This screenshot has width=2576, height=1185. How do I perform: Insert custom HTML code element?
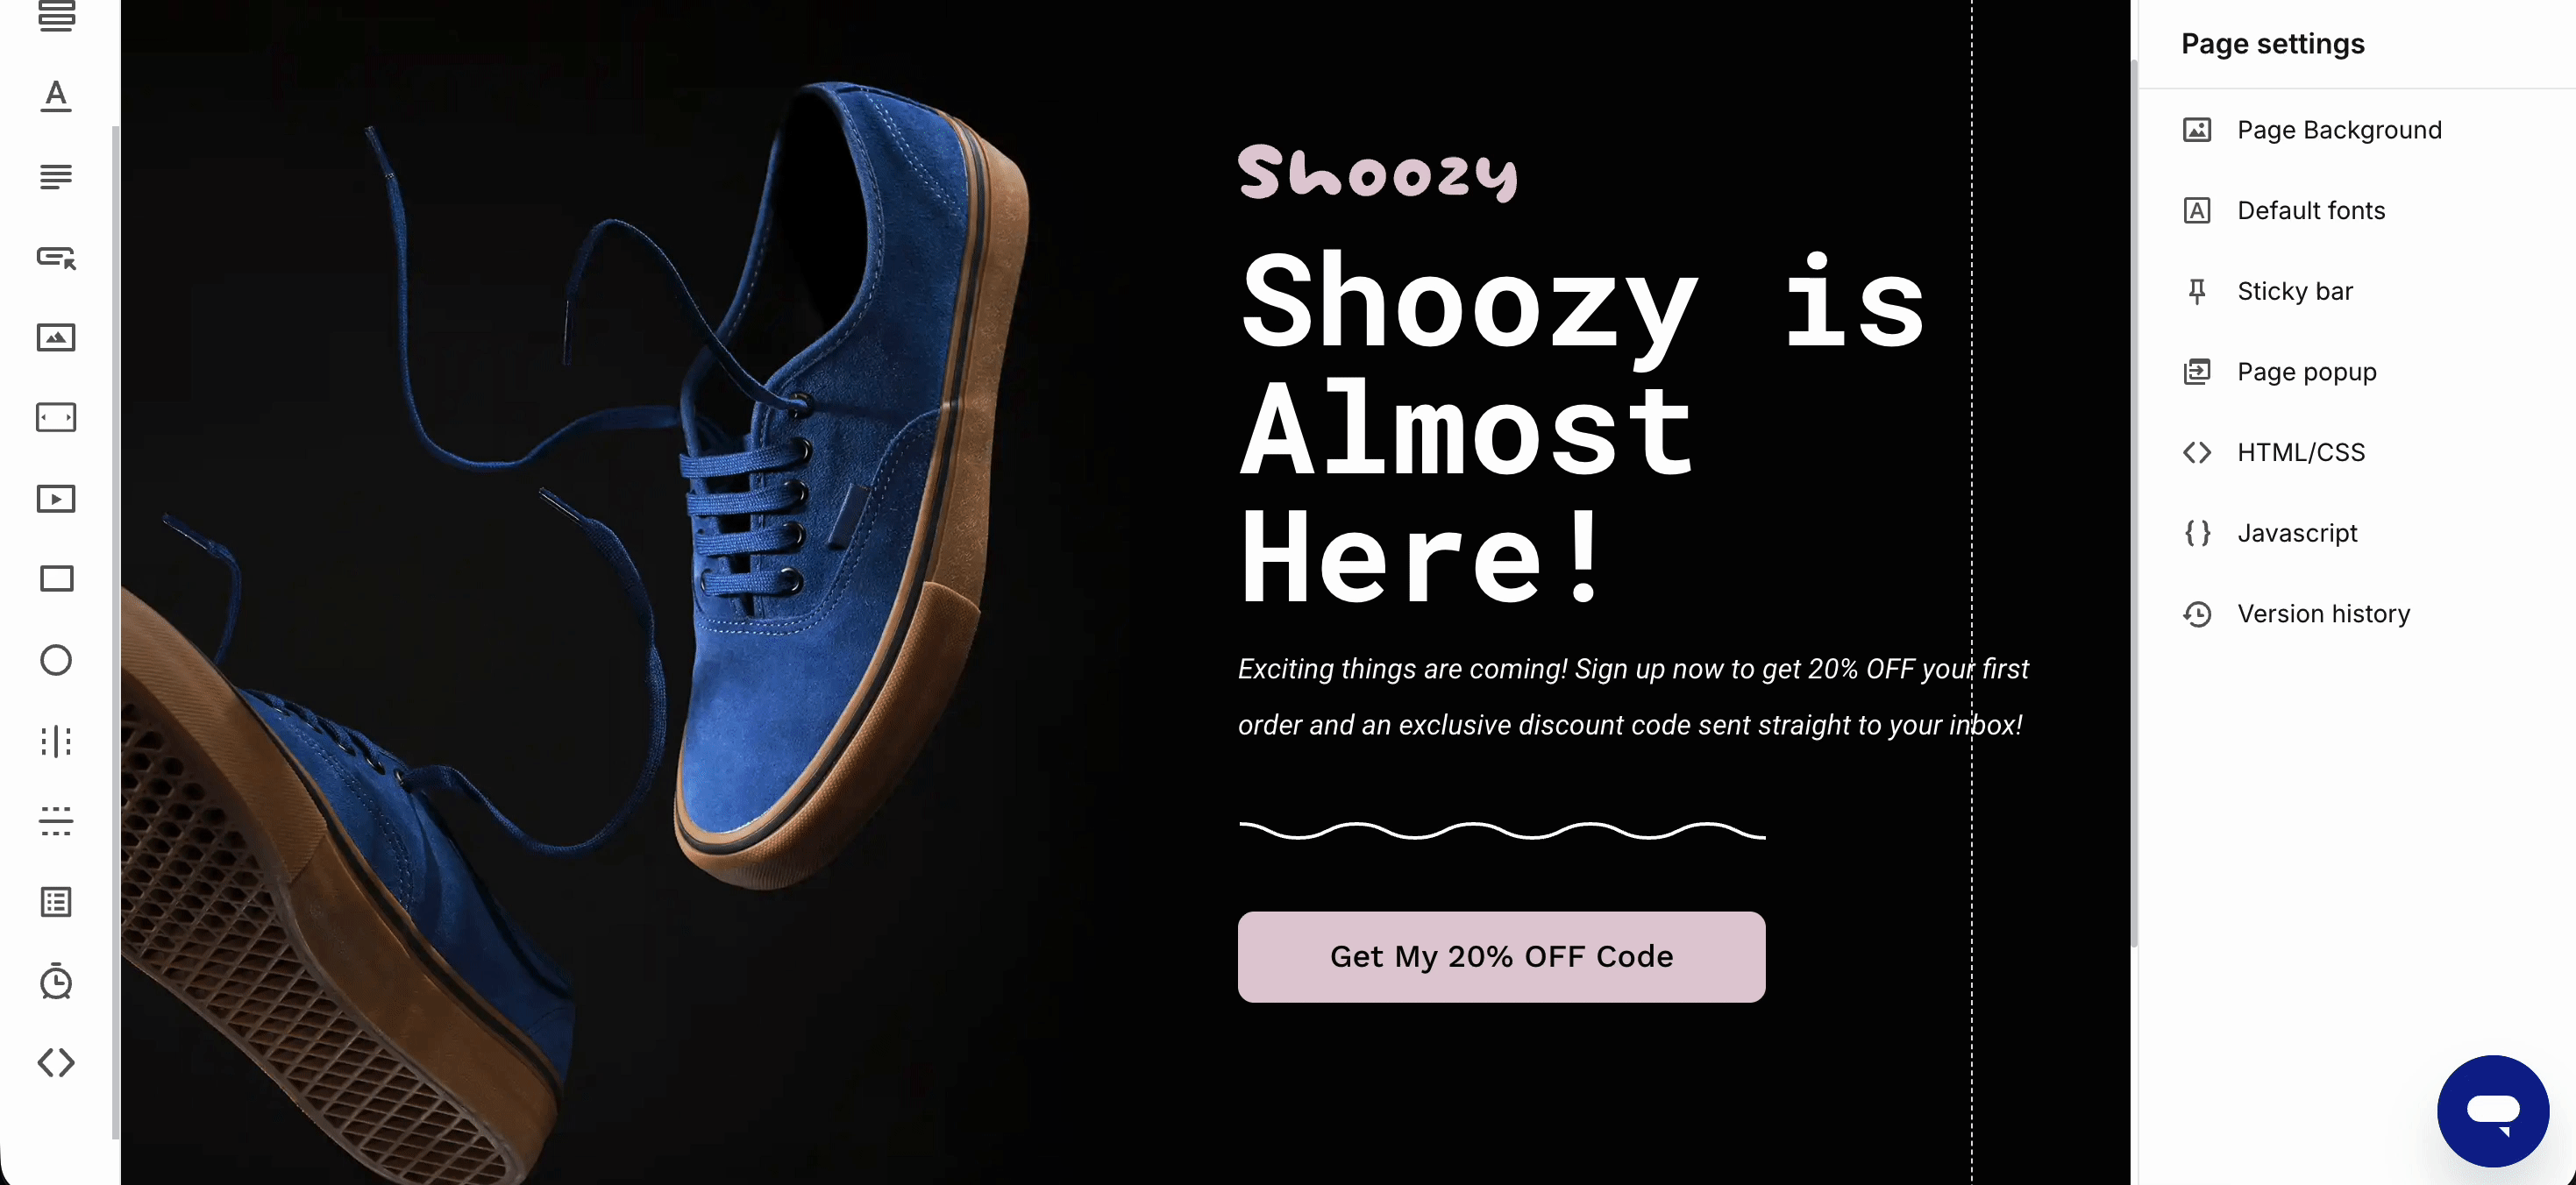coord(56,1062)
